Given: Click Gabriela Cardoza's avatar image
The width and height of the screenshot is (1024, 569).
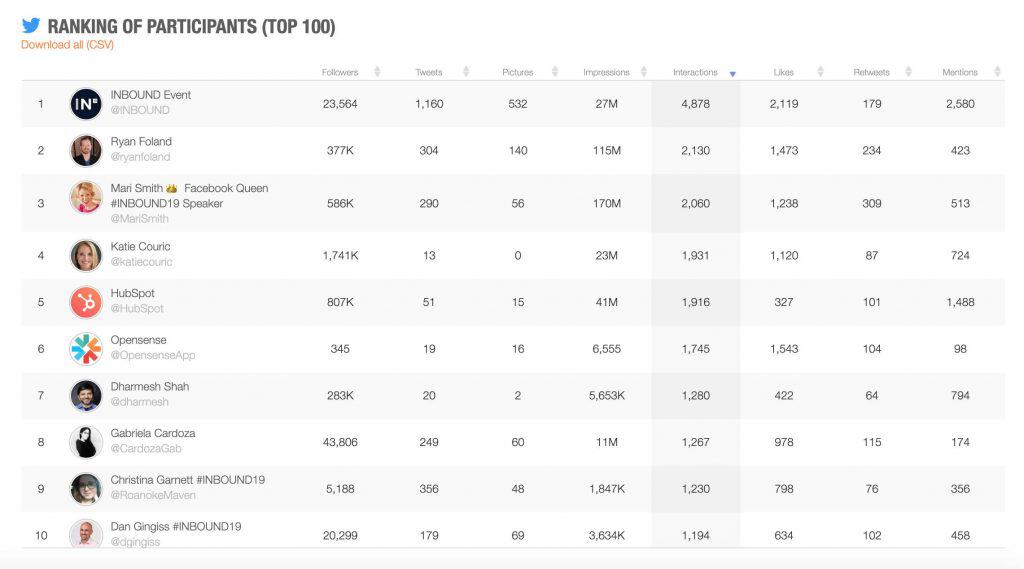Looking at the screenshot, I should 86,442.
